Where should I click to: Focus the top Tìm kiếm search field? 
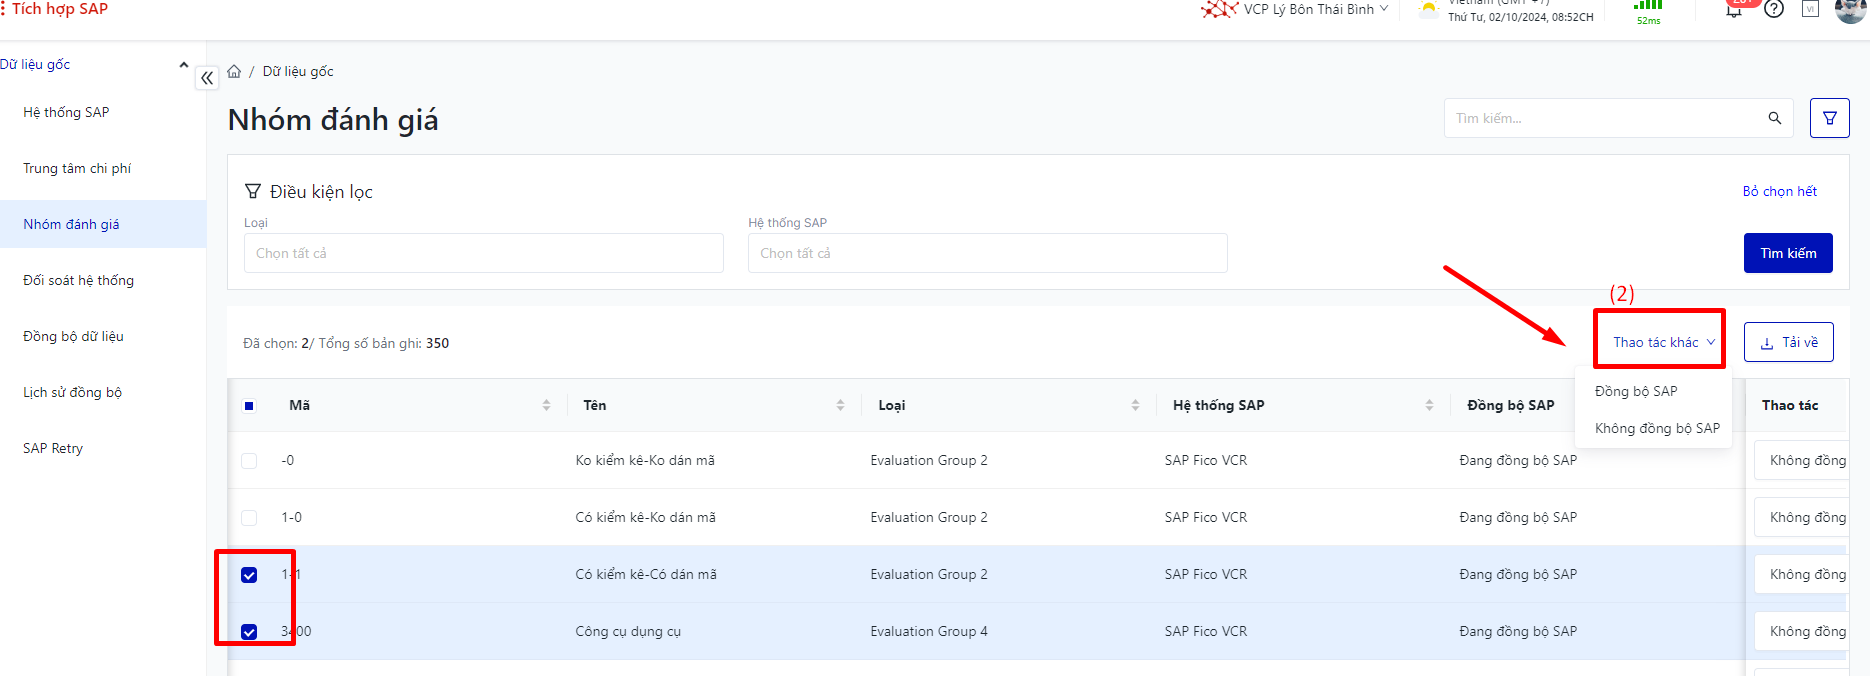pyautogui.click(x=1605, y=118)
